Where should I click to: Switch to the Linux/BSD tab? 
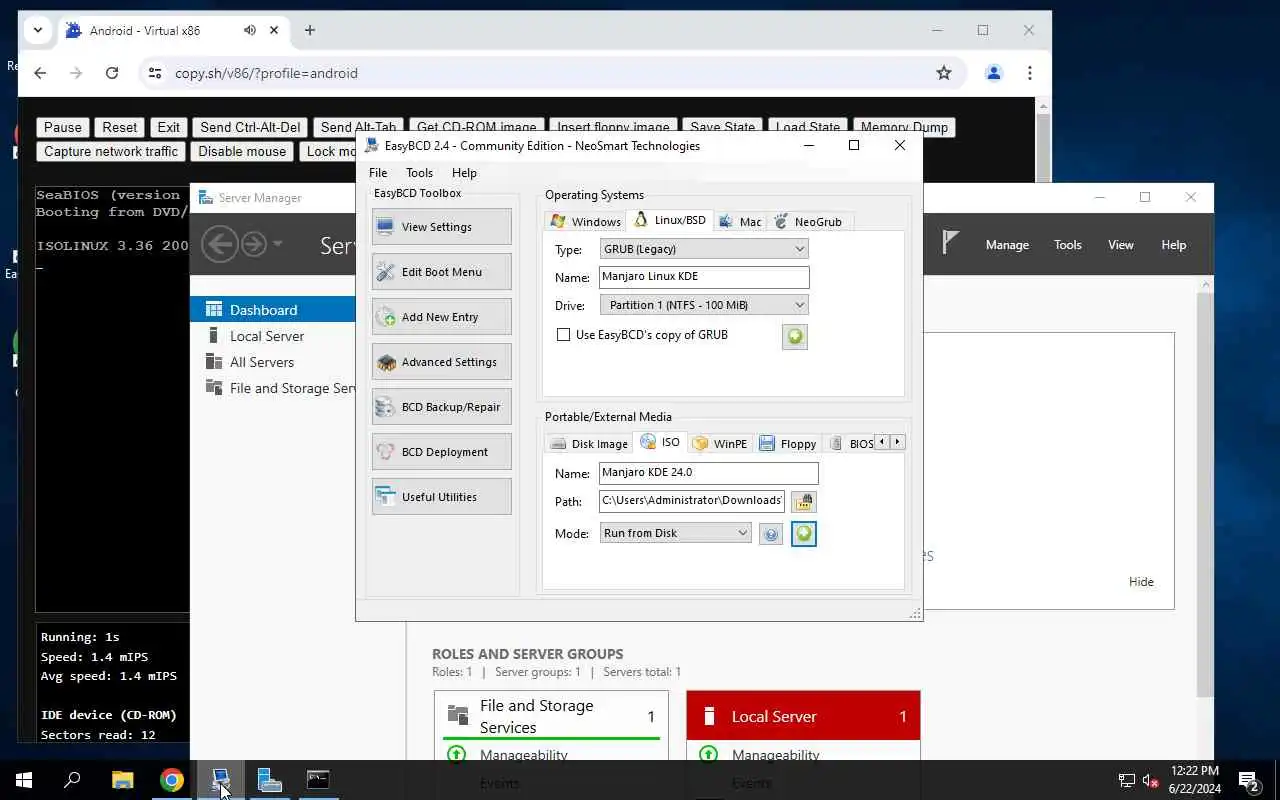pos(670,220)
